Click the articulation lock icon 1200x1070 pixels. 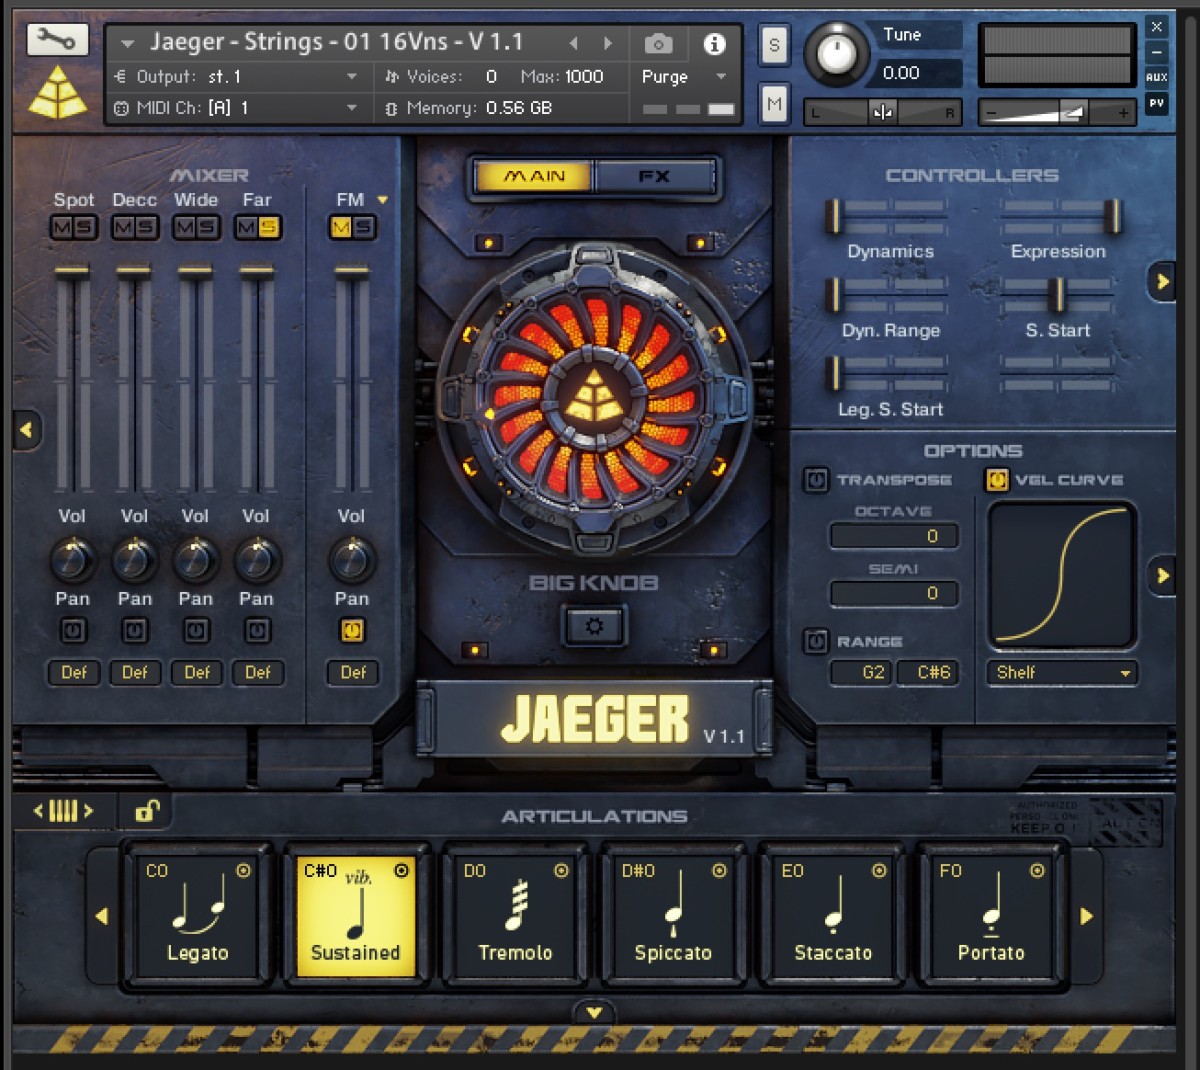(x=147, y=811)
